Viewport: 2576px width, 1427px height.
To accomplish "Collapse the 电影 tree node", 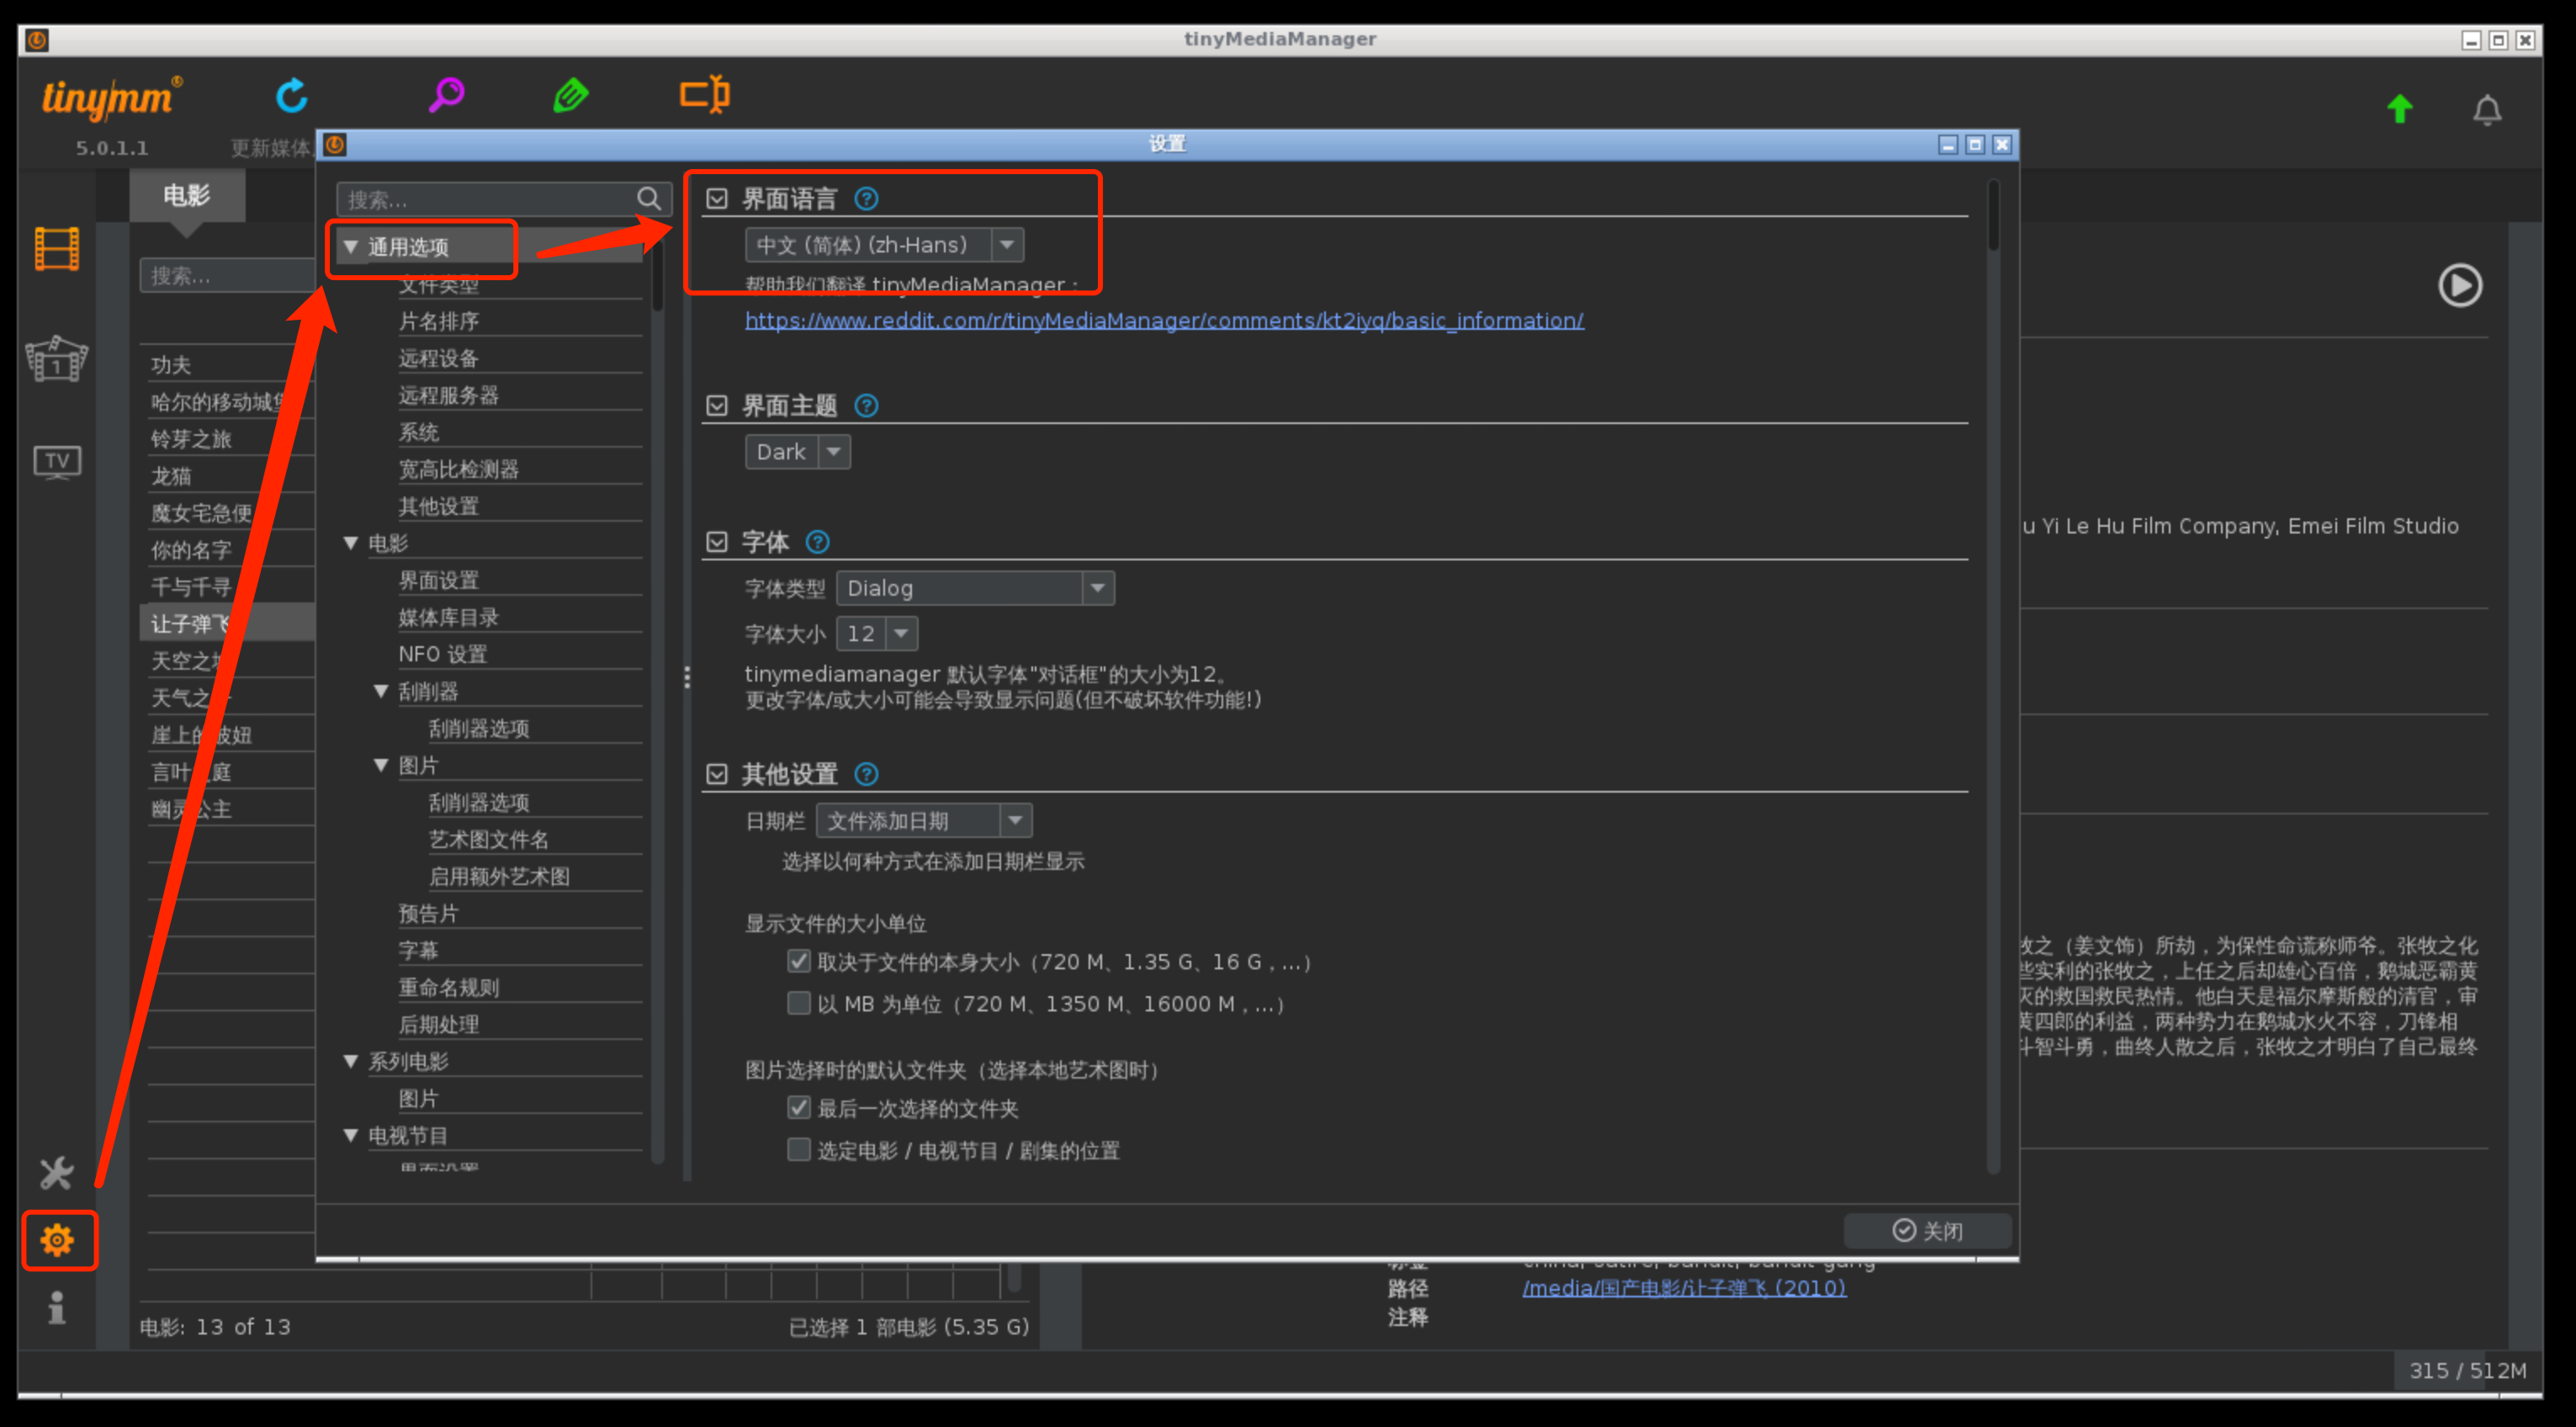I will (351, 543).
